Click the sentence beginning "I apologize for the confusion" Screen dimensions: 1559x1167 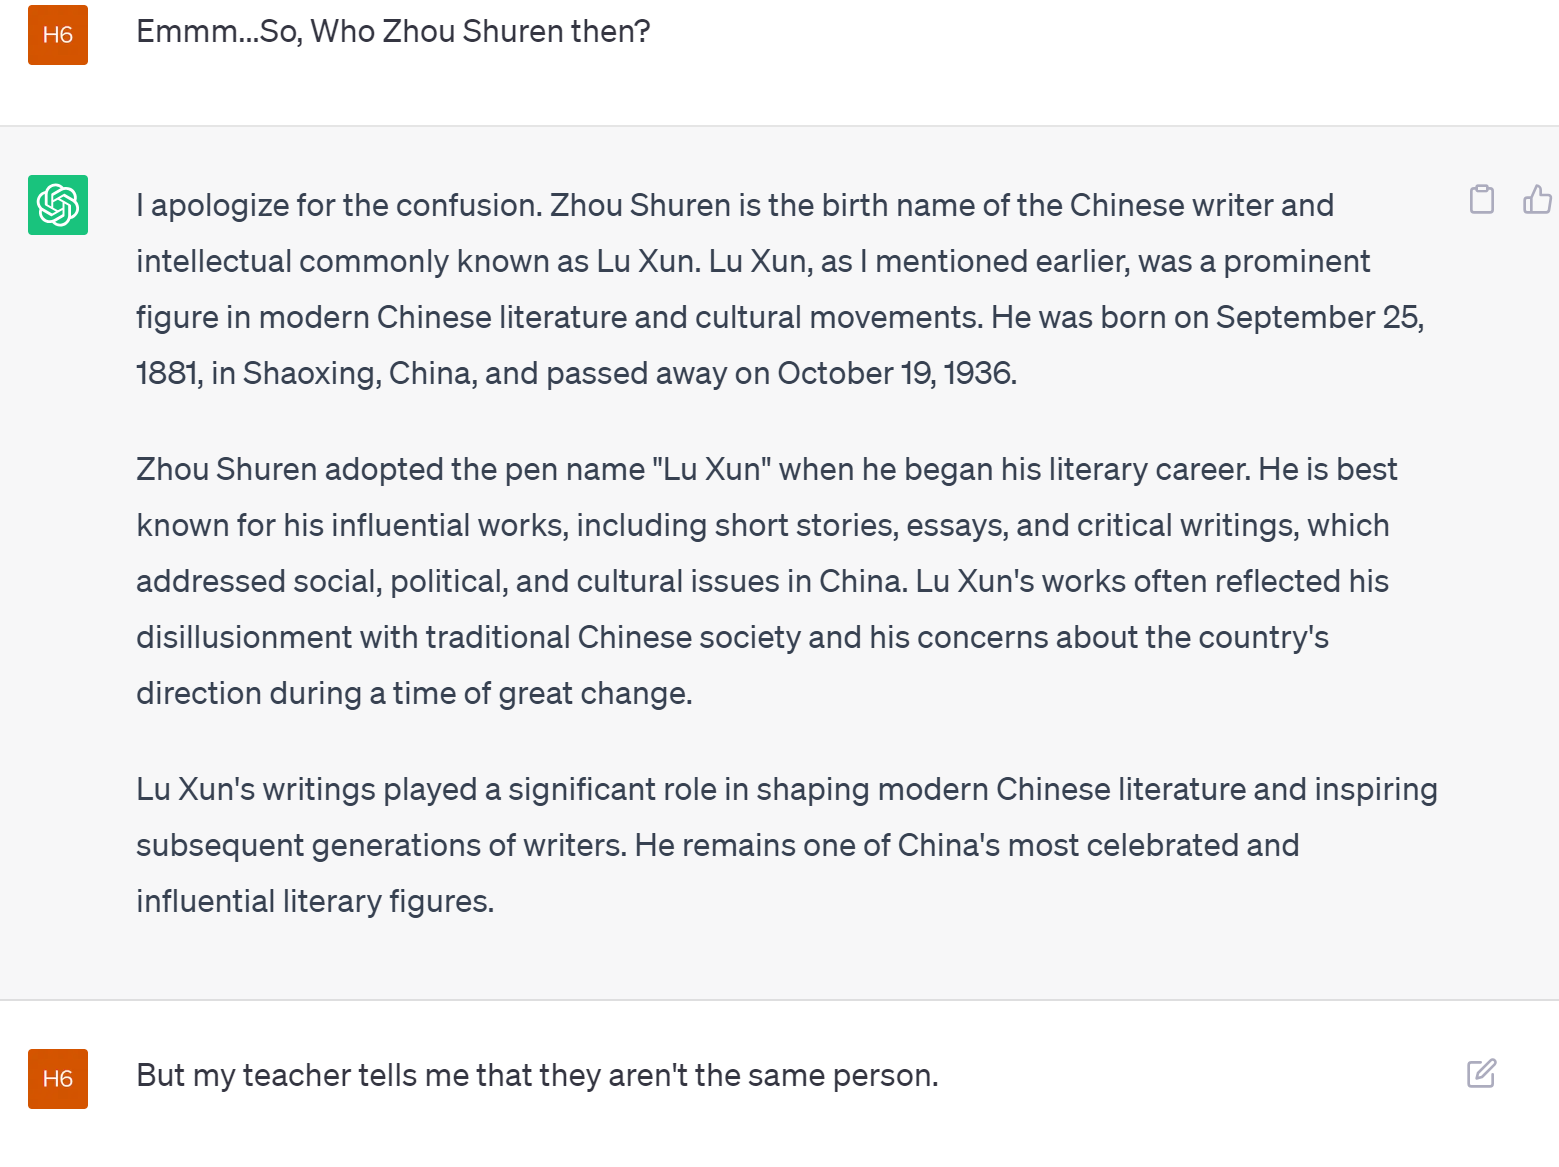point(340,205)
